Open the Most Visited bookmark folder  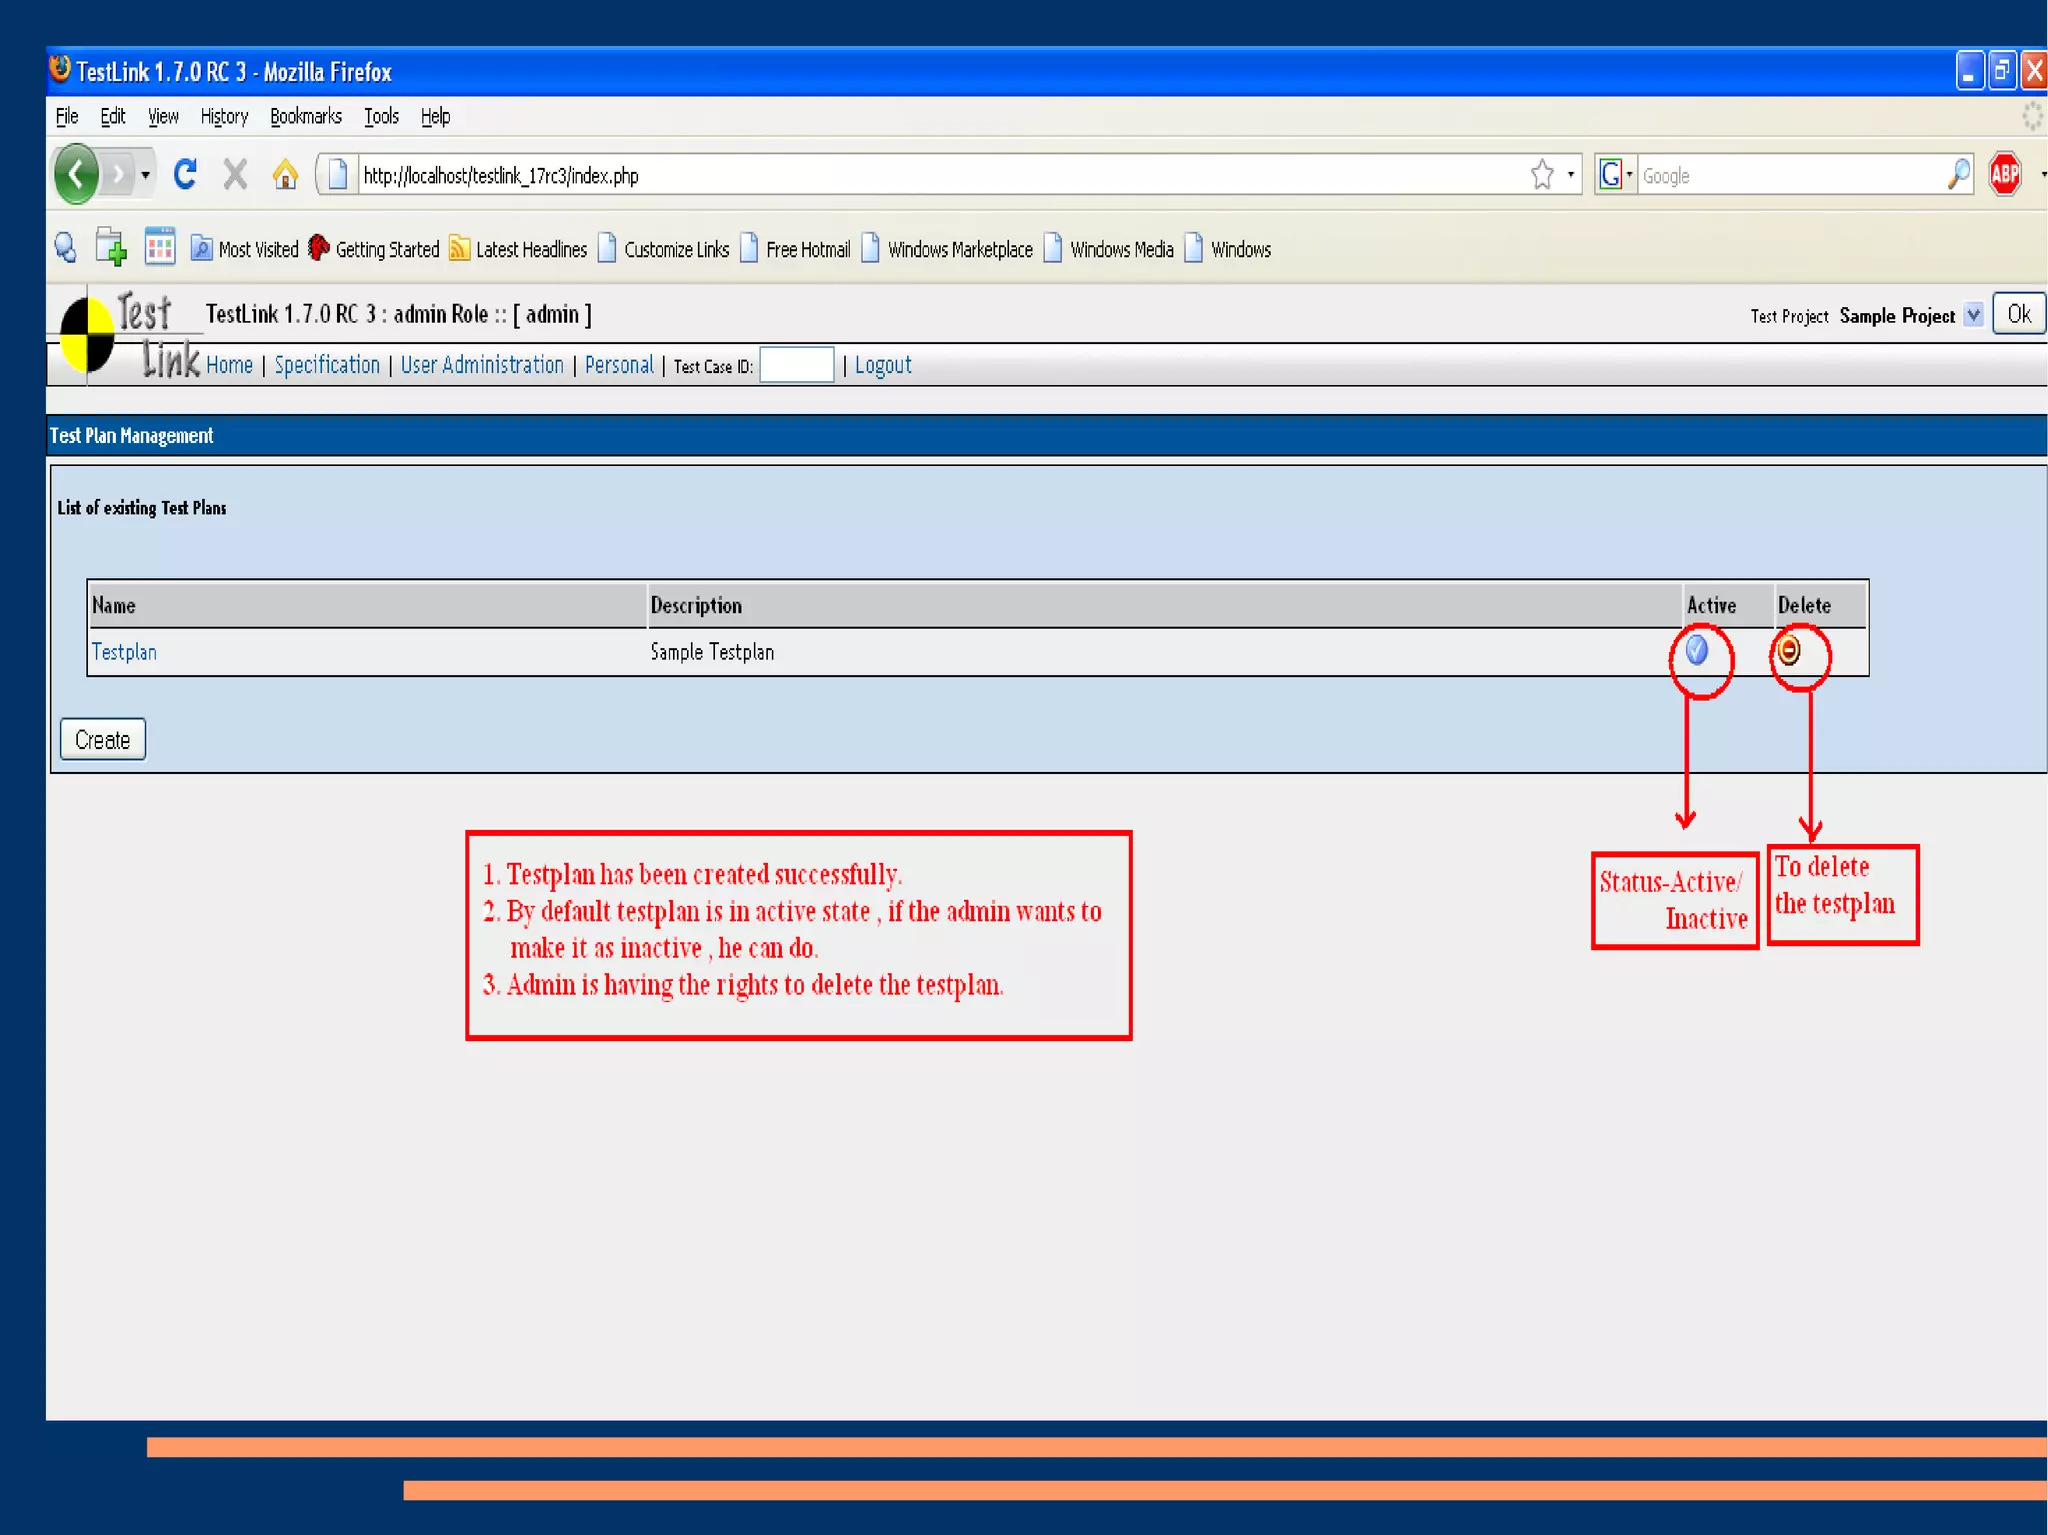244,249
